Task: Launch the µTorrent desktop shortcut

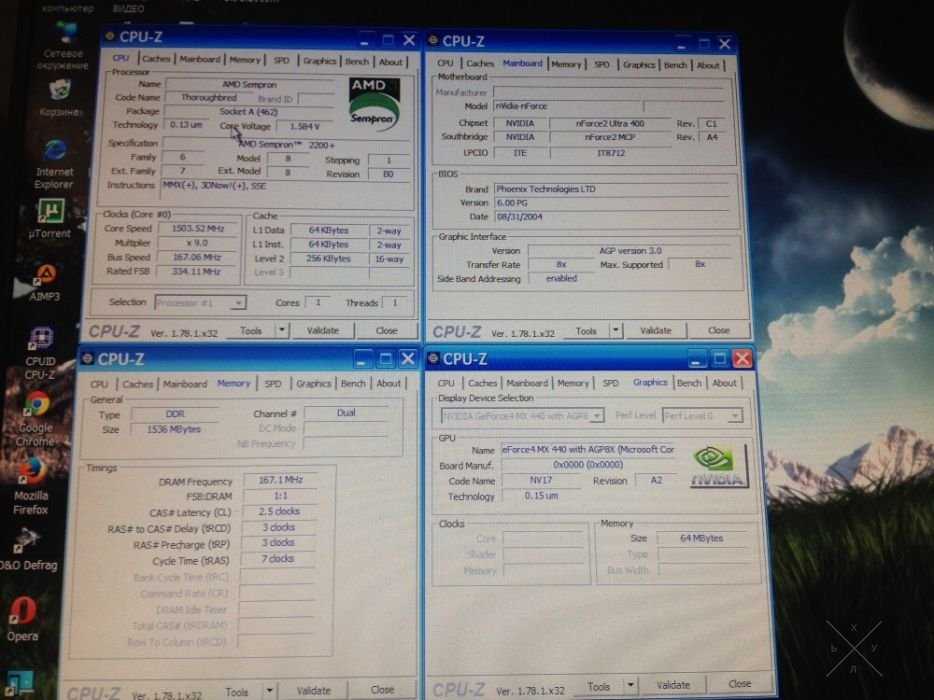Action: [50, 219]
